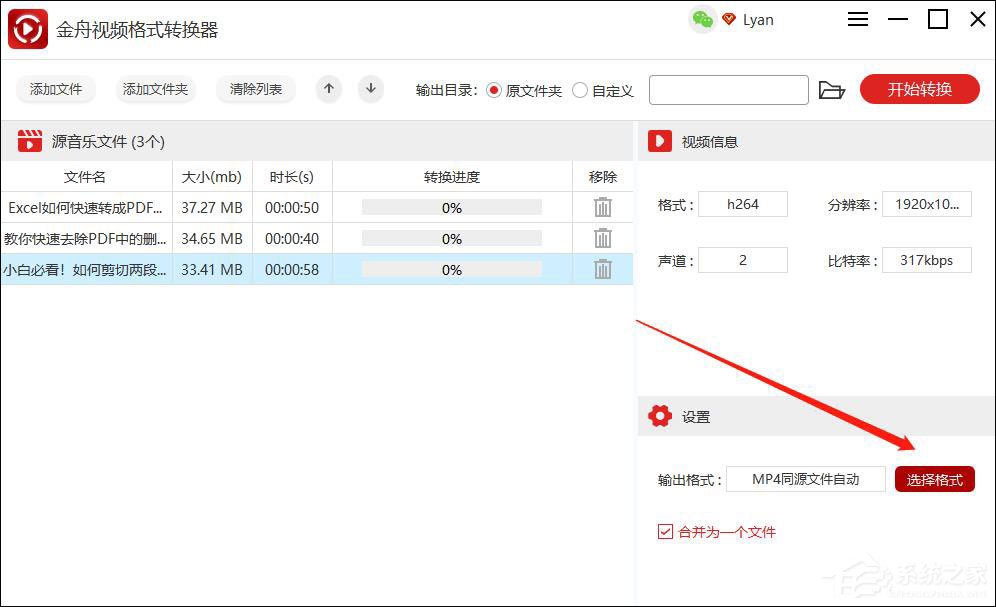Select the 原文件夹 output directory radio button

click(x=492, y=89)
